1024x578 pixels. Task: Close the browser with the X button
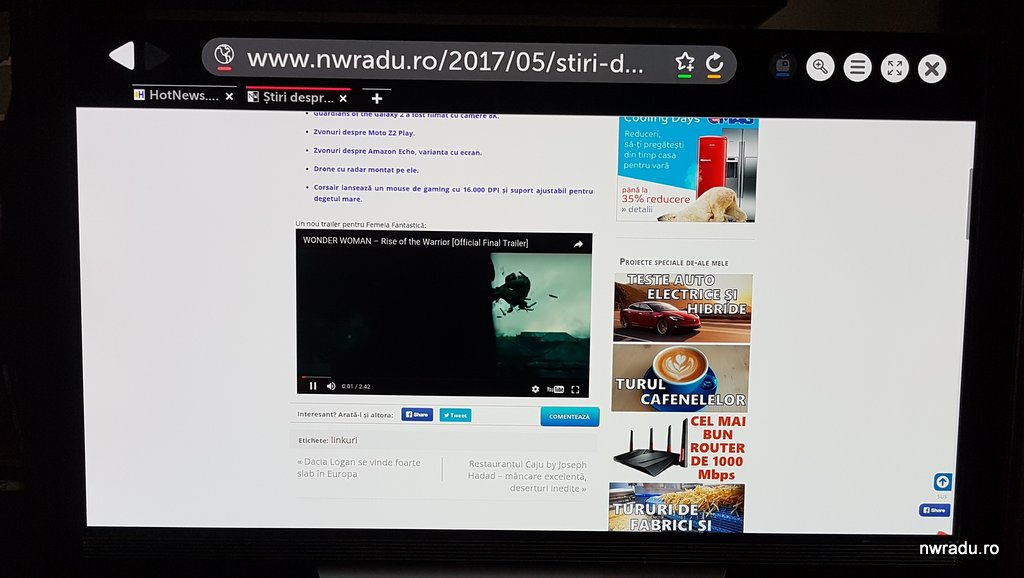pos(932,69)
